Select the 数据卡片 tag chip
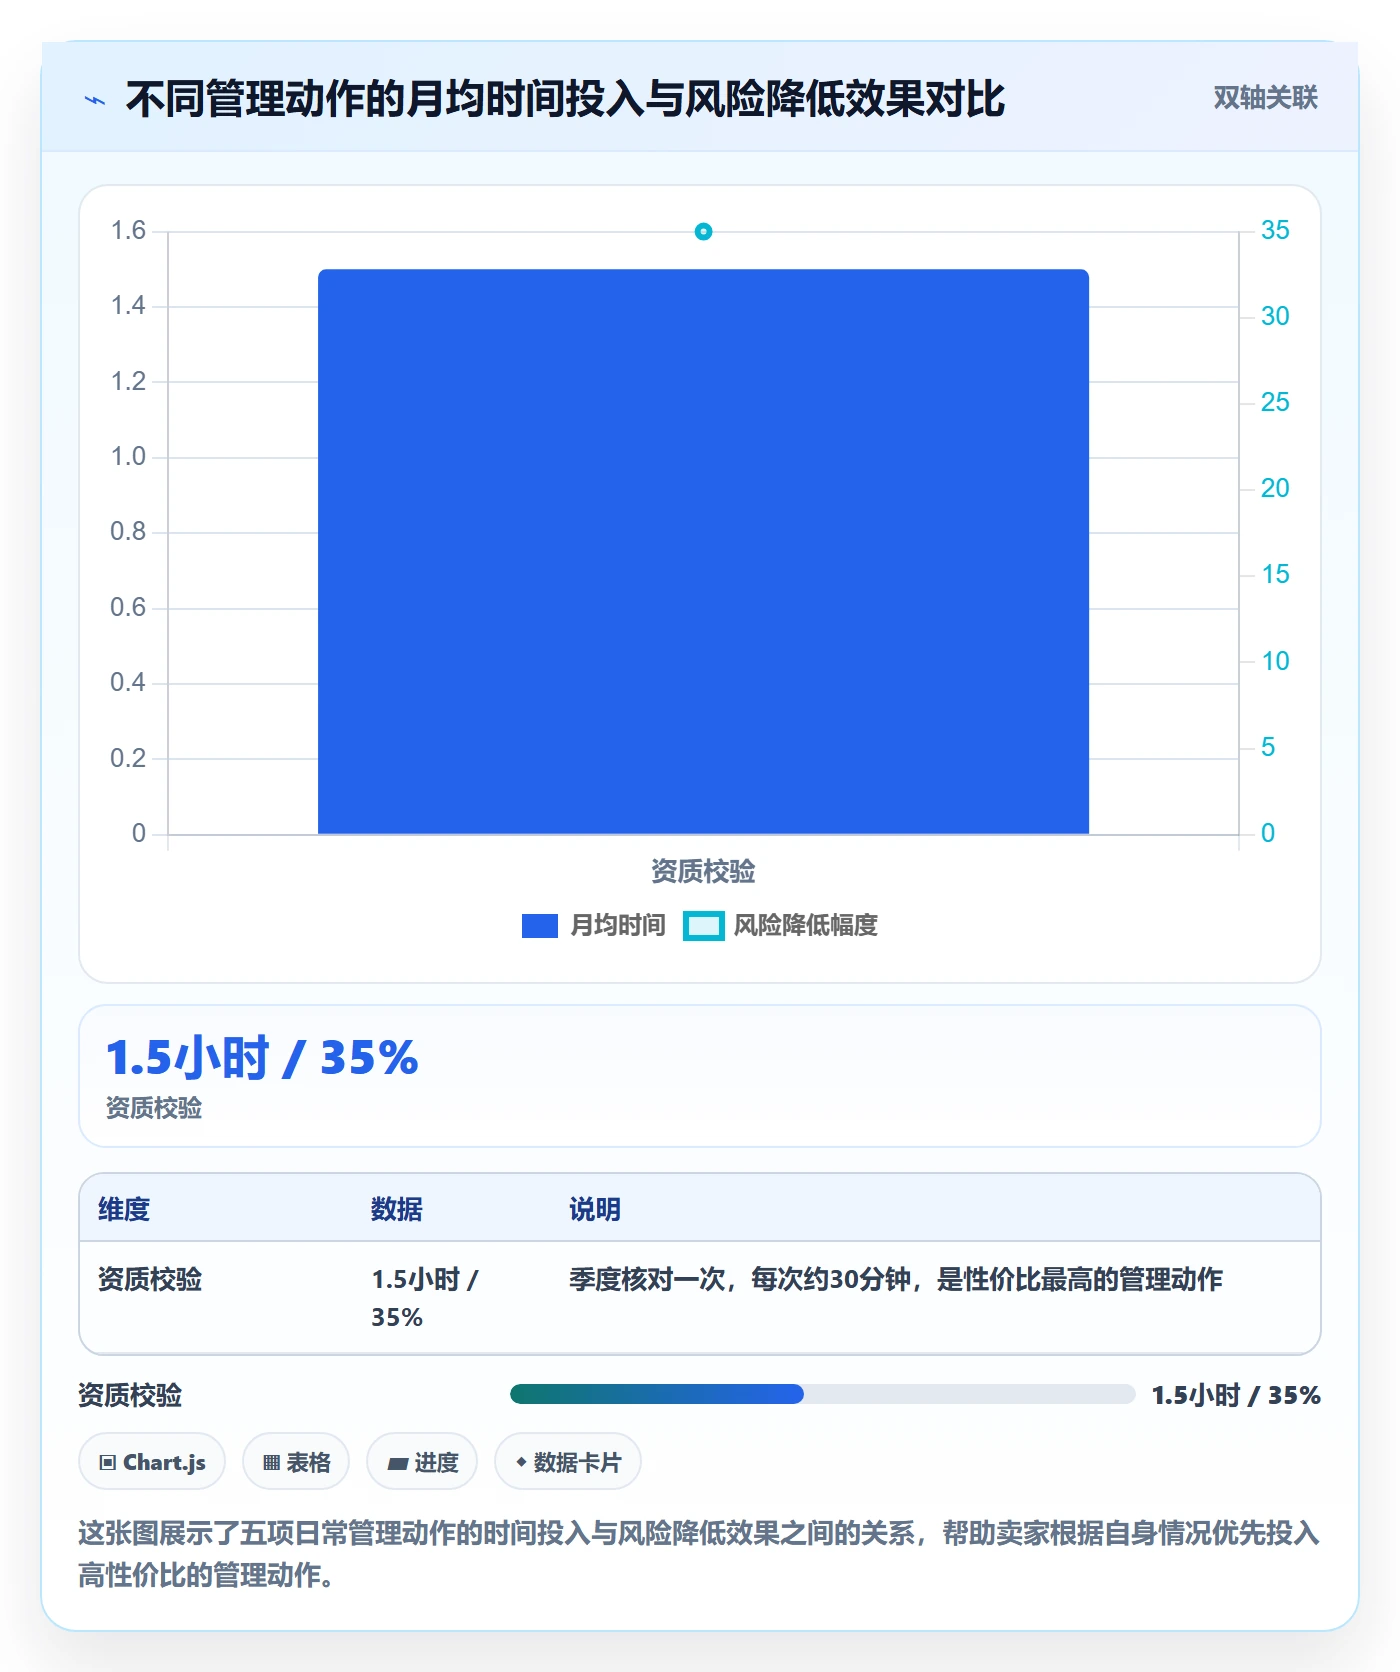The width and height of the screenshot is (1400, 1672). click(568, 1462)
